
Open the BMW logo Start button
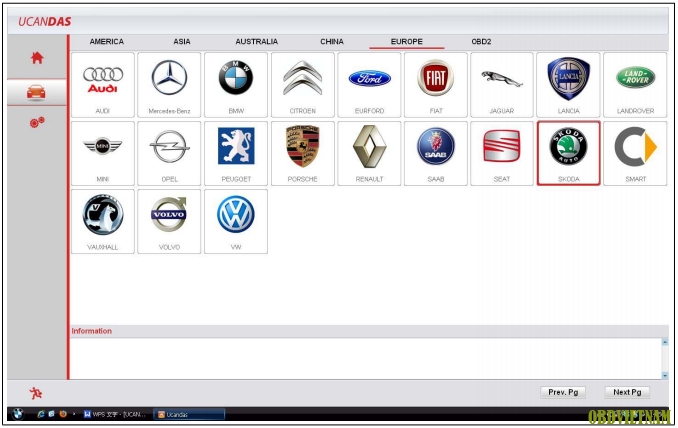pyautogui.click(x=17, y=414)
